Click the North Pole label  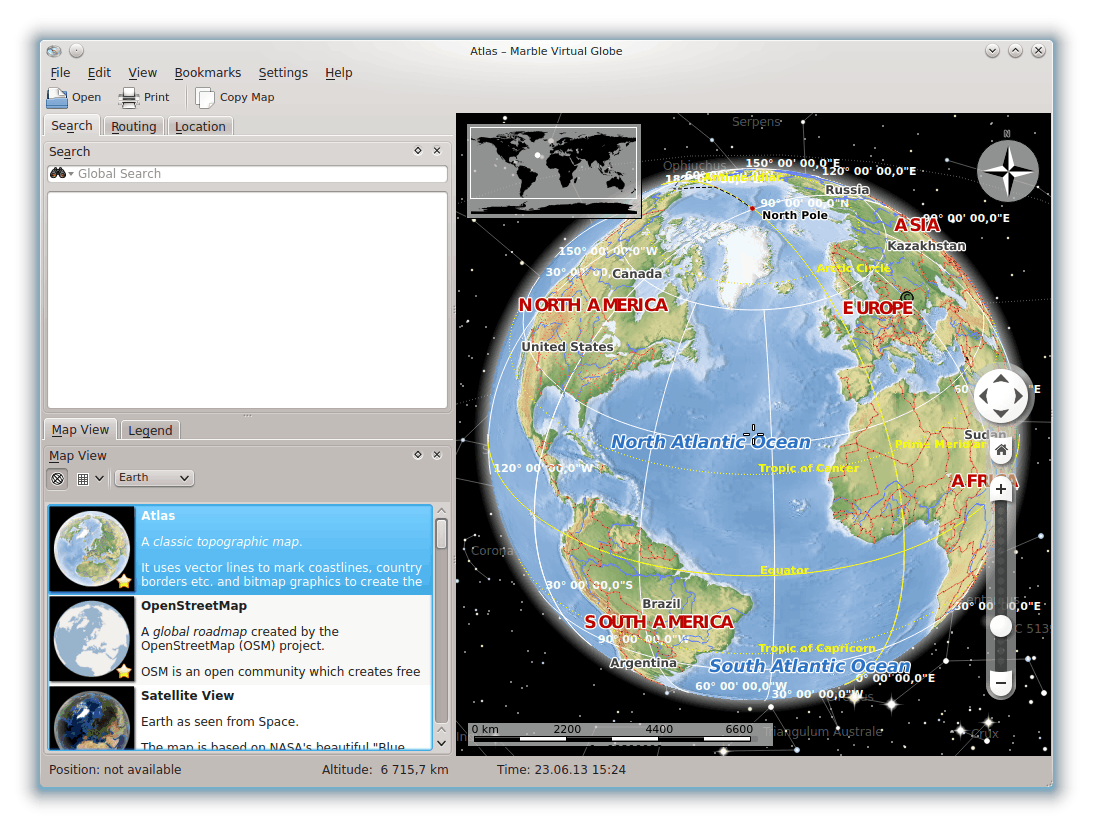coord(795,215)
